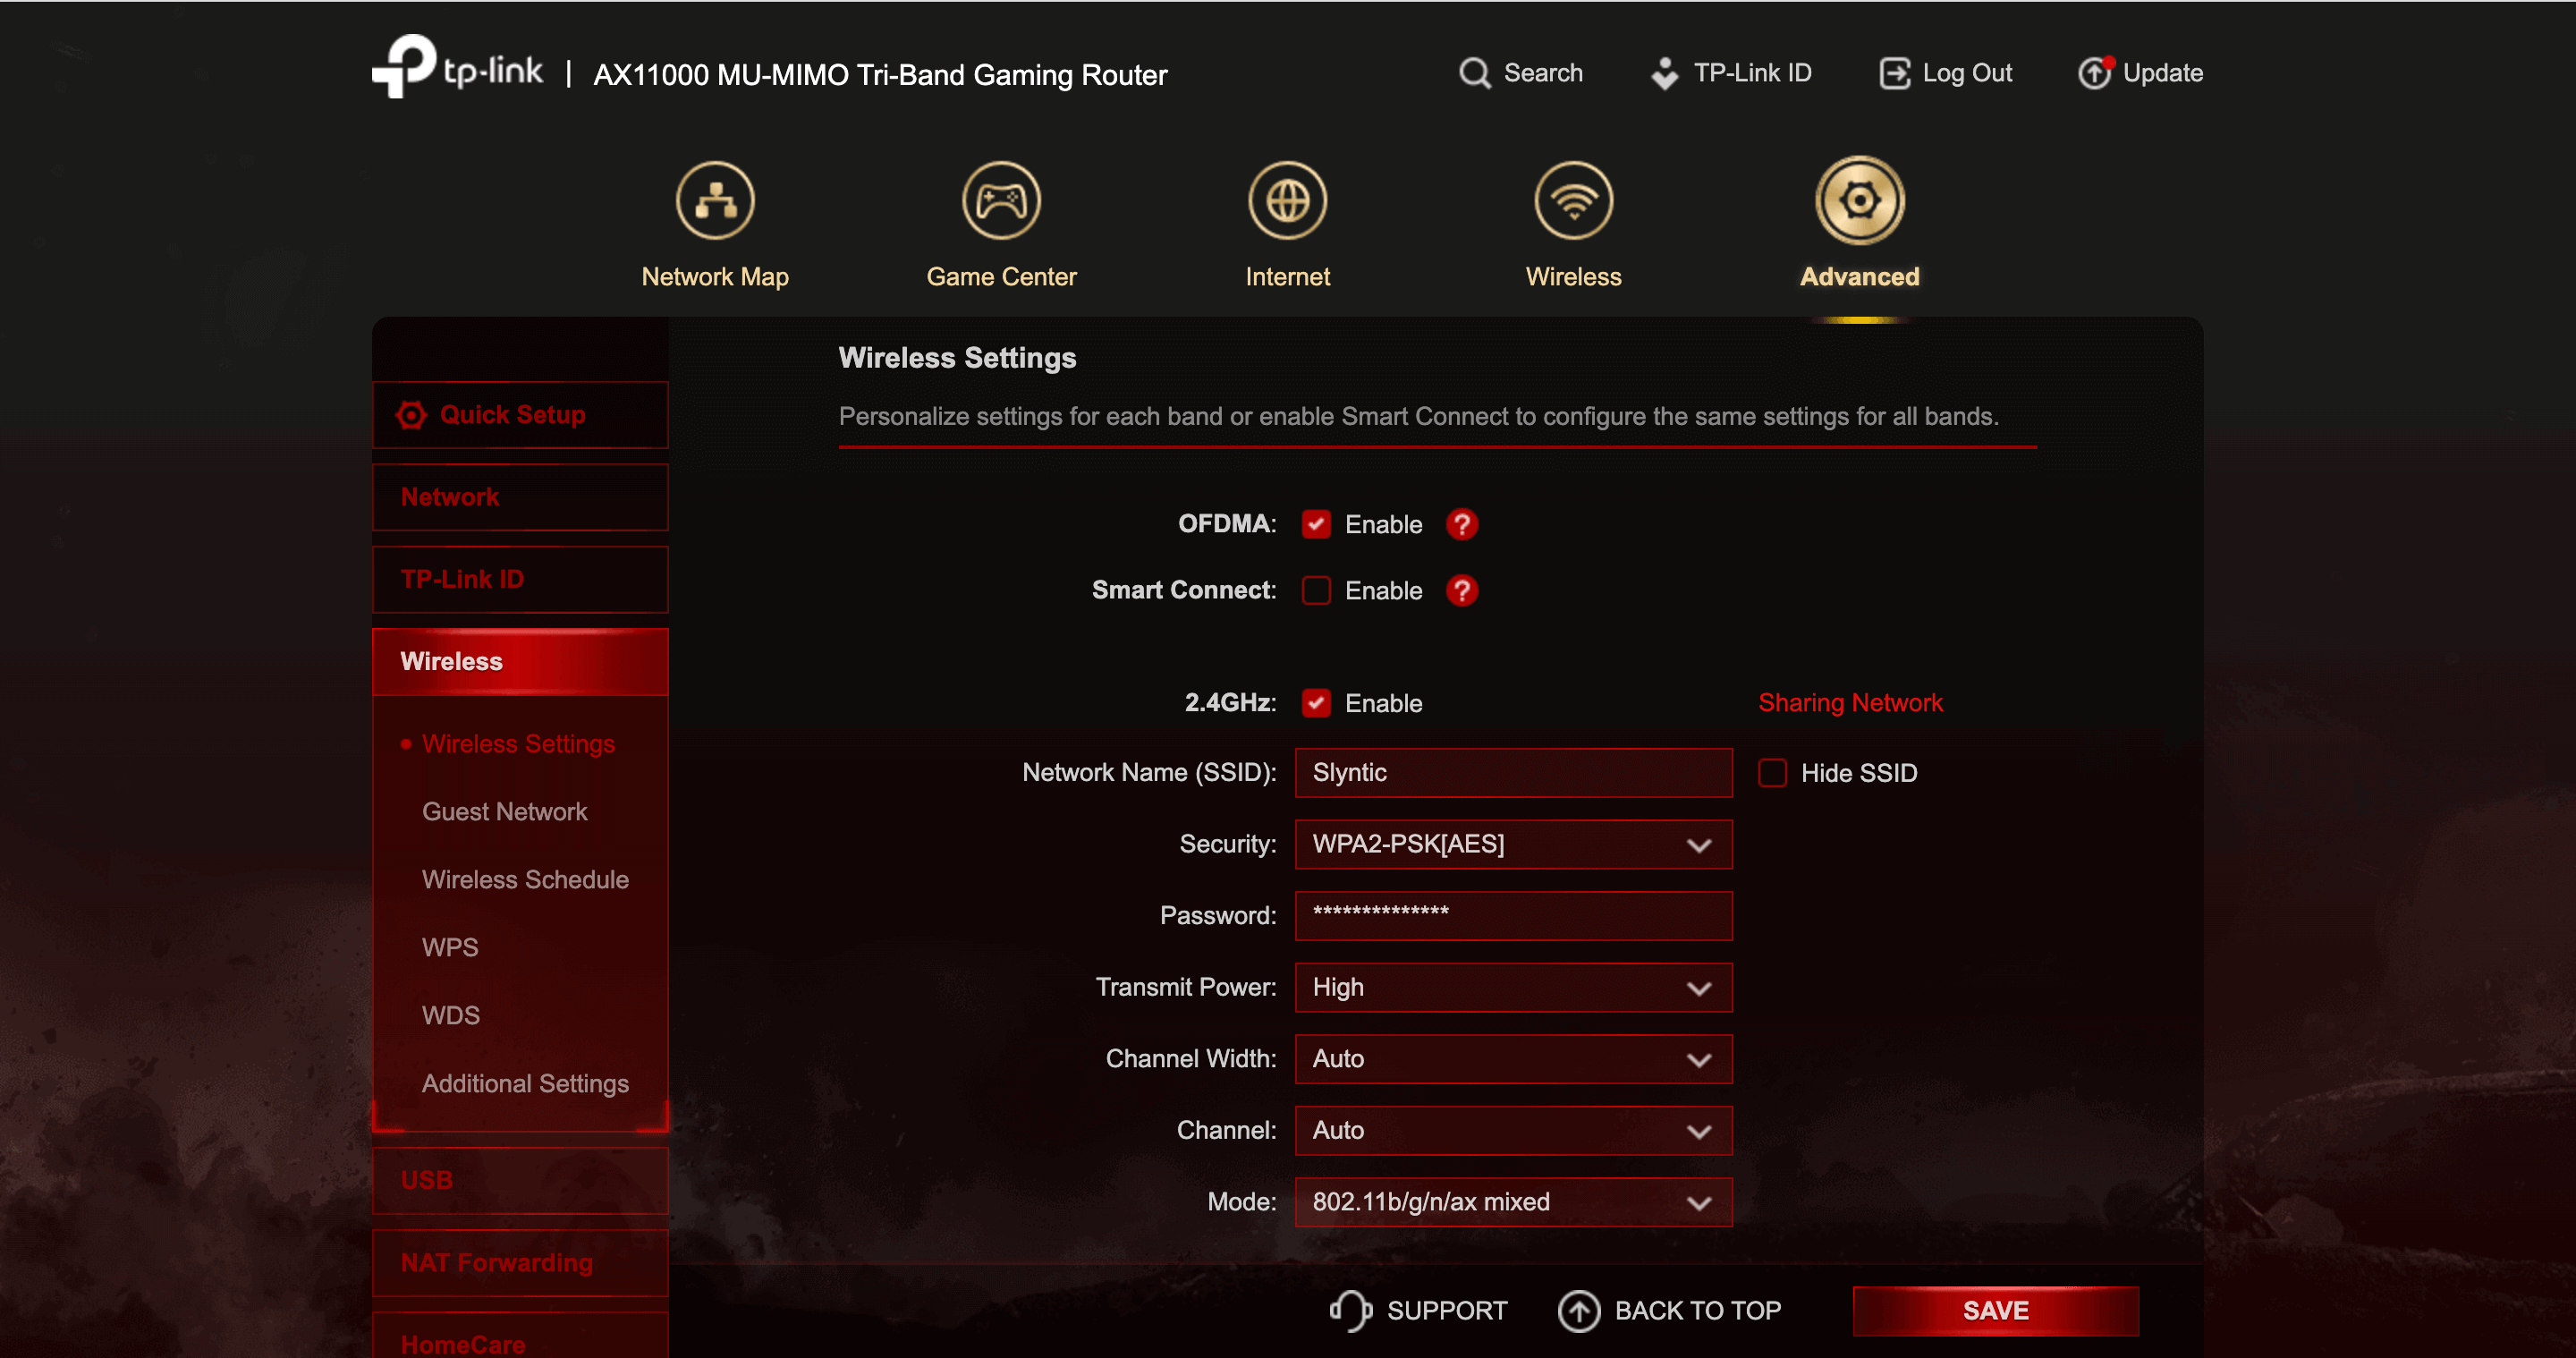Open Network section in sidebar

(x=520, y=497)
